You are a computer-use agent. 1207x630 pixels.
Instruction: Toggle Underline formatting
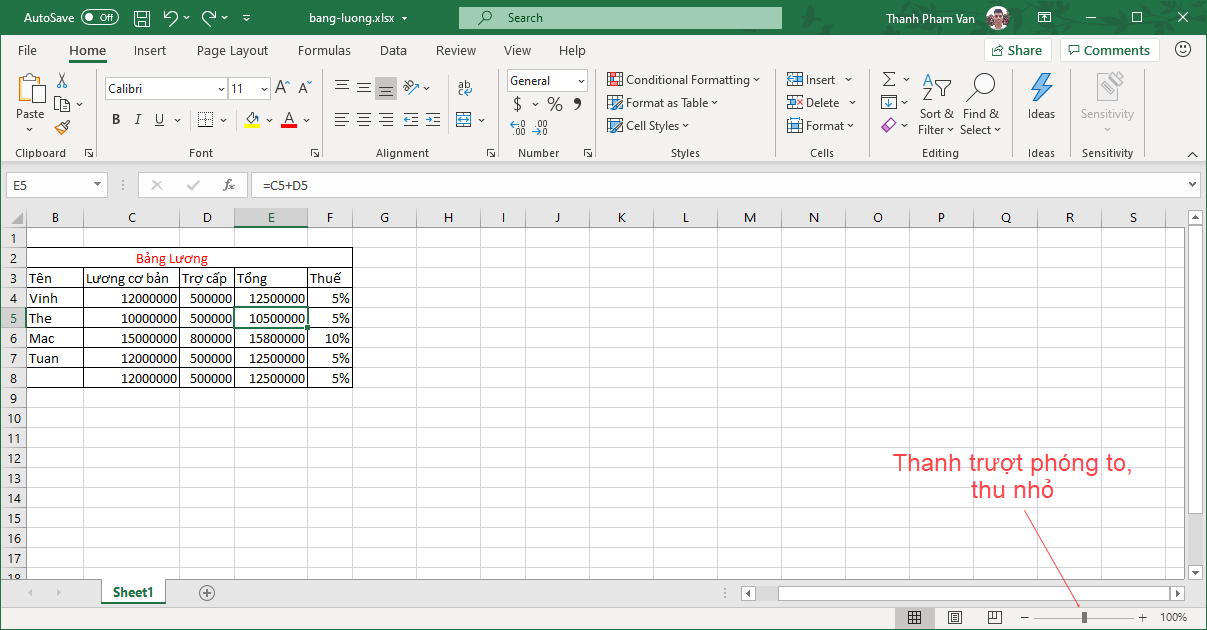point(160,120)
